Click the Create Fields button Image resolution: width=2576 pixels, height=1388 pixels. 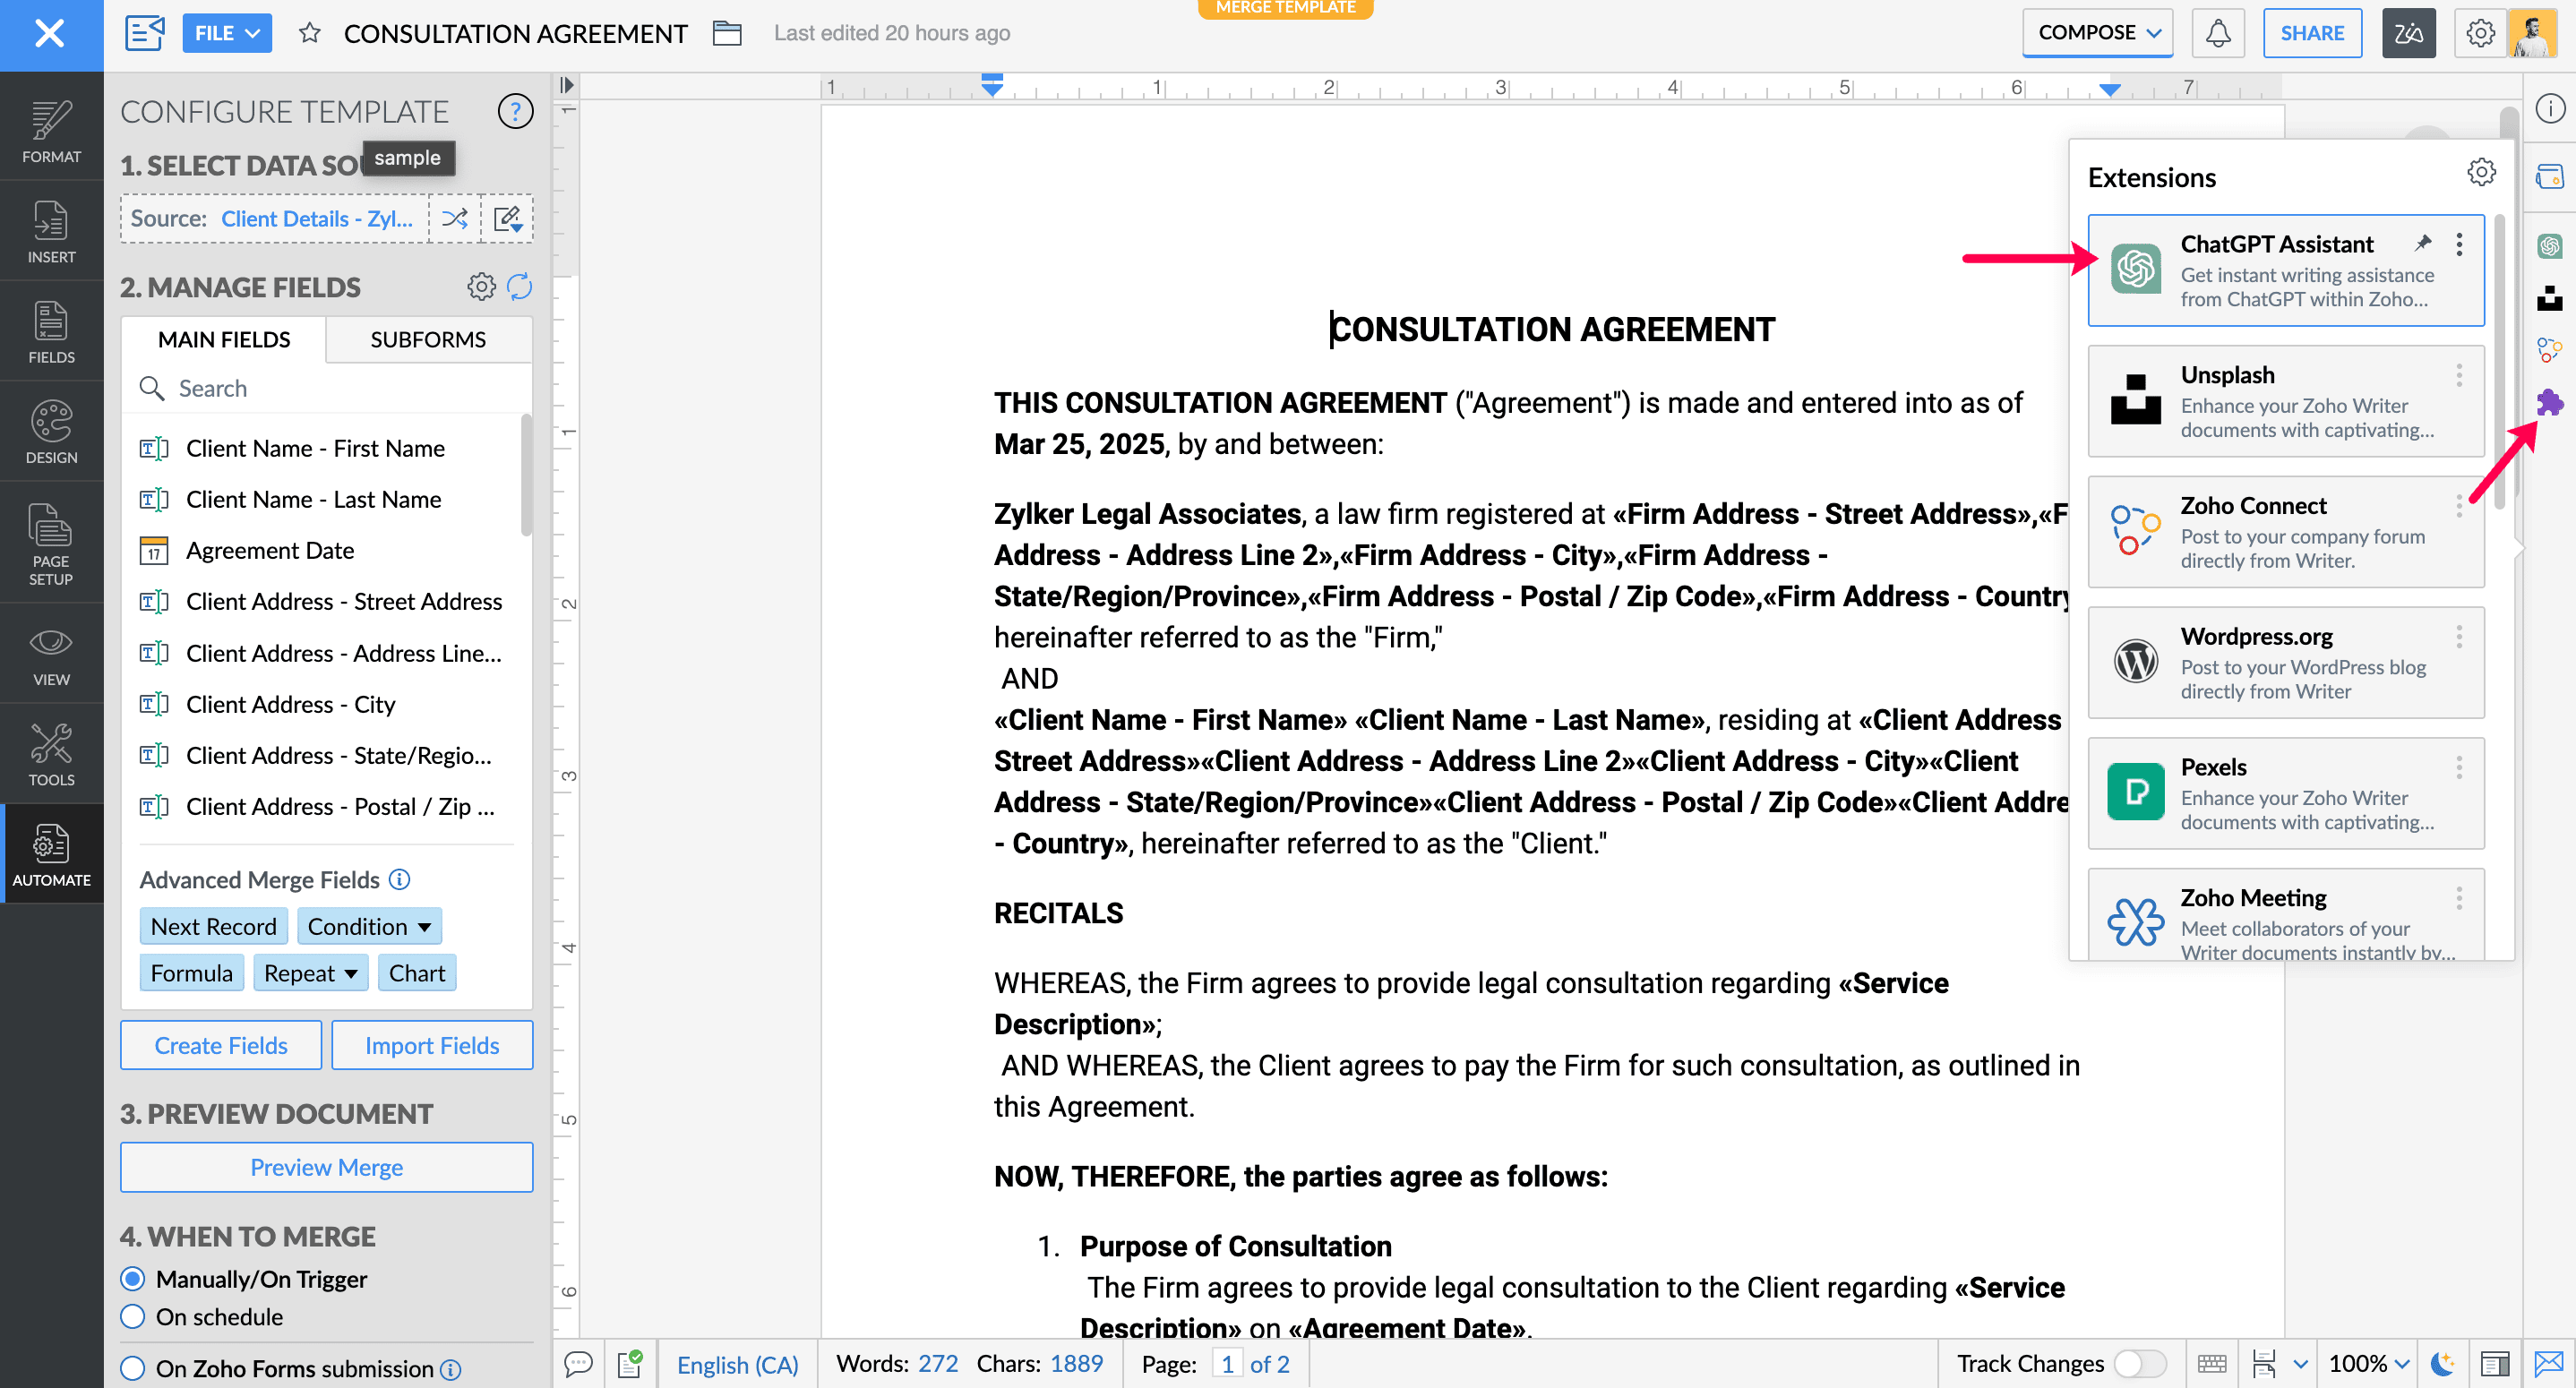click(x=221, y=1045)
